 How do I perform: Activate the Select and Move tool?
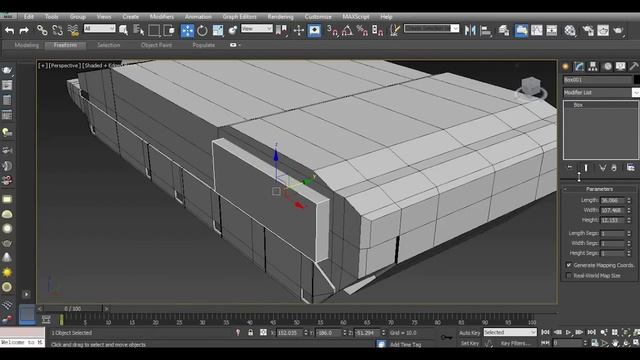pyautogui.click(x=187, y=31)
